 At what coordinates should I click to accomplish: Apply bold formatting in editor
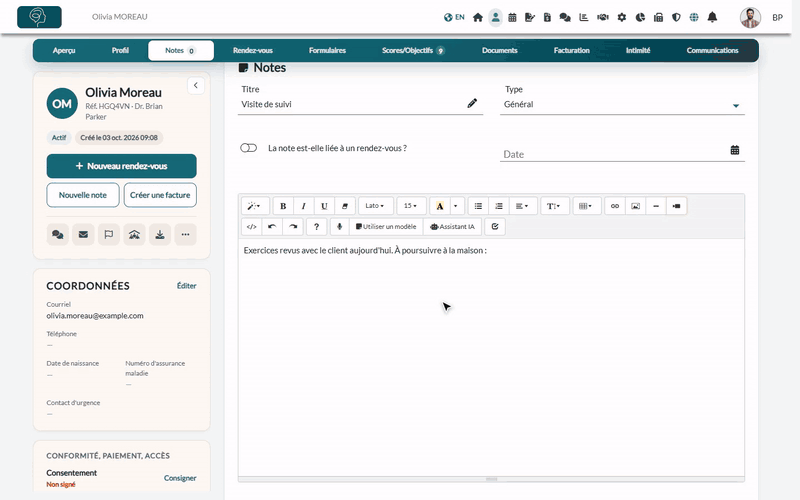point(283,206)
